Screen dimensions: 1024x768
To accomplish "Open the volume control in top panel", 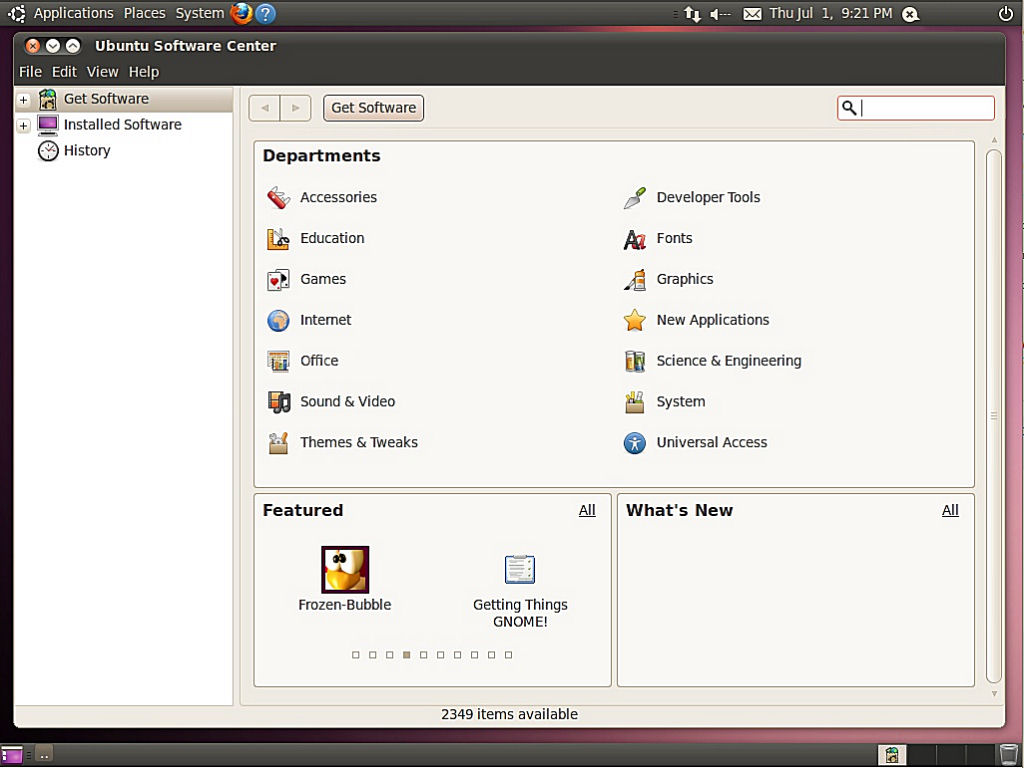I will (719, 14).
